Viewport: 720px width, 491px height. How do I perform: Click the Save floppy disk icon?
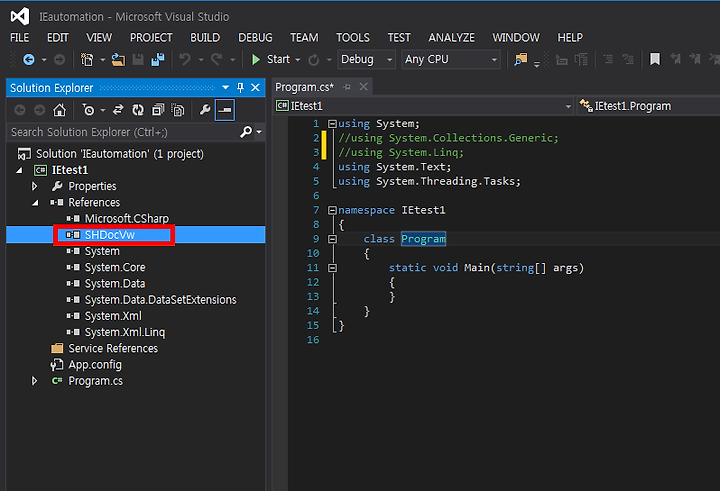pyautogui.click(x=138, y=60)
